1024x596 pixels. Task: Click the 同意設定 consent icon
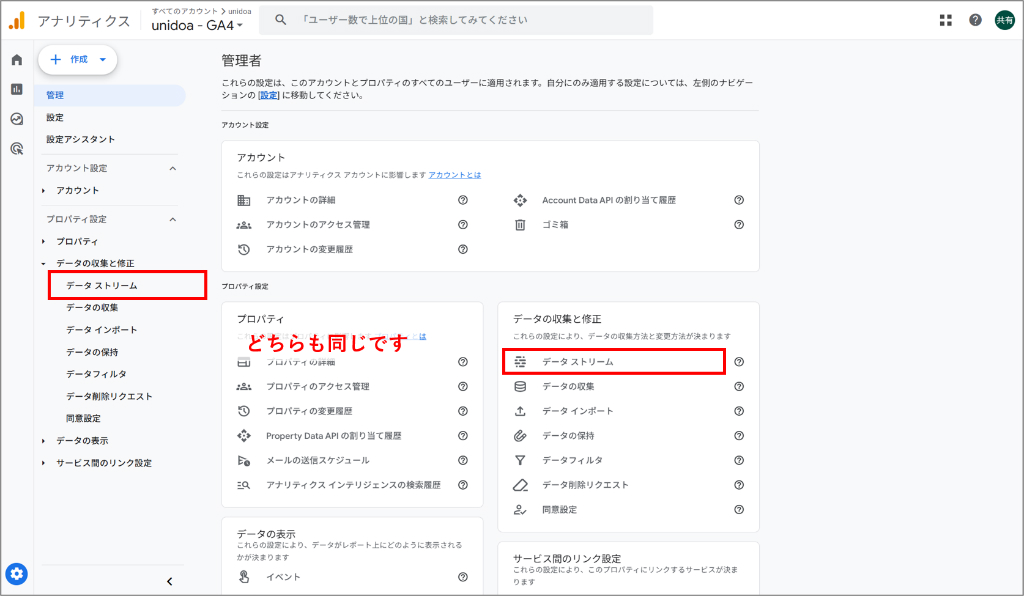click(x=520, y=510)
